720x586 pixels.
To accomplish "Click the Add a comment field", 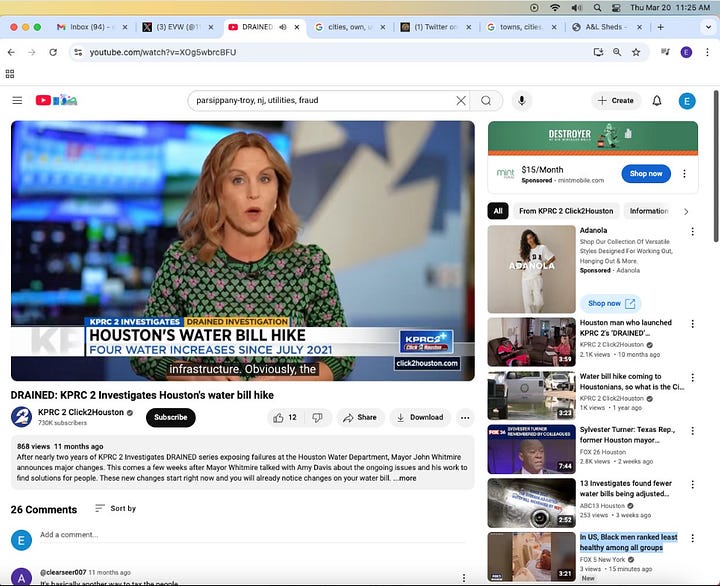I will tap(253, 535).
